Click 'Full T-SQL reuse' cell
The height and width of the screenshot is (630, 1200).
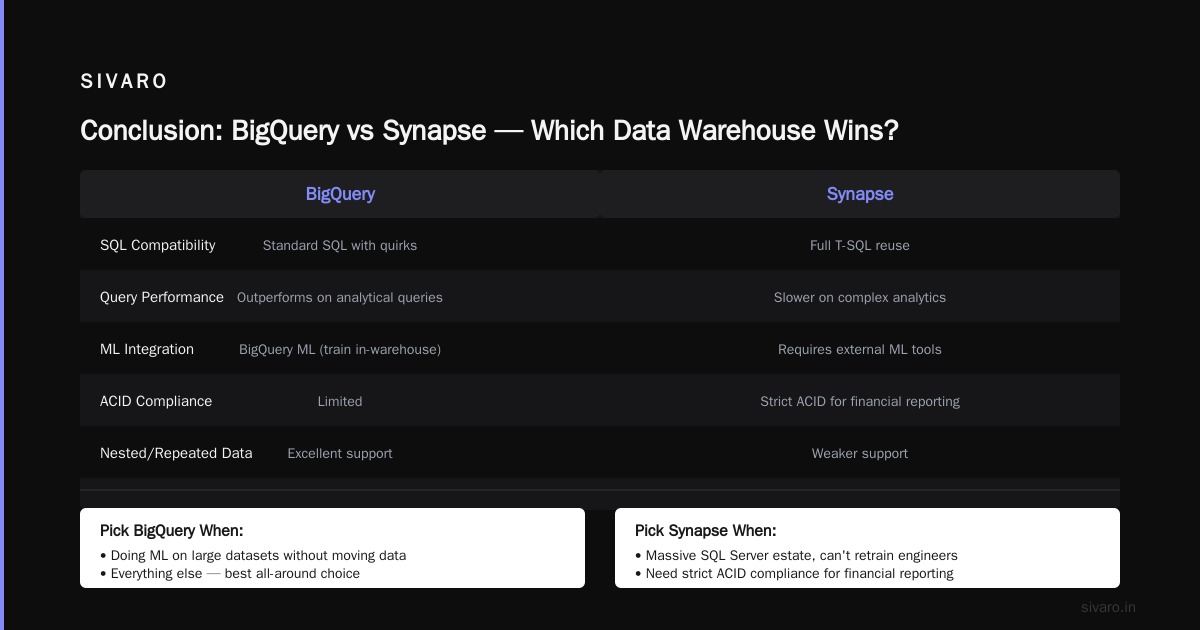(x=860, y=245)
